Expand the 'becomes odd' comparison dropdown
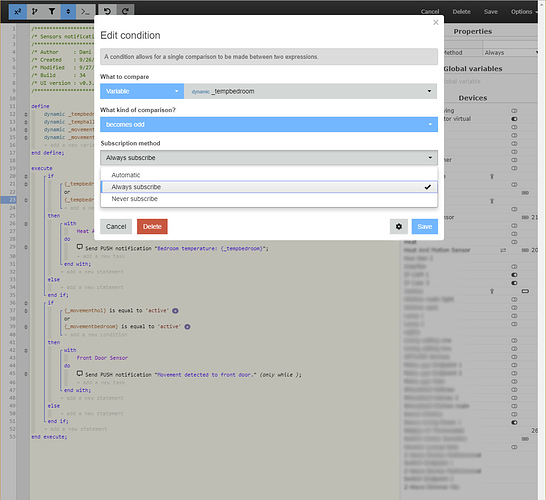Viewport: 546px width, 500px height. point(269,124)
